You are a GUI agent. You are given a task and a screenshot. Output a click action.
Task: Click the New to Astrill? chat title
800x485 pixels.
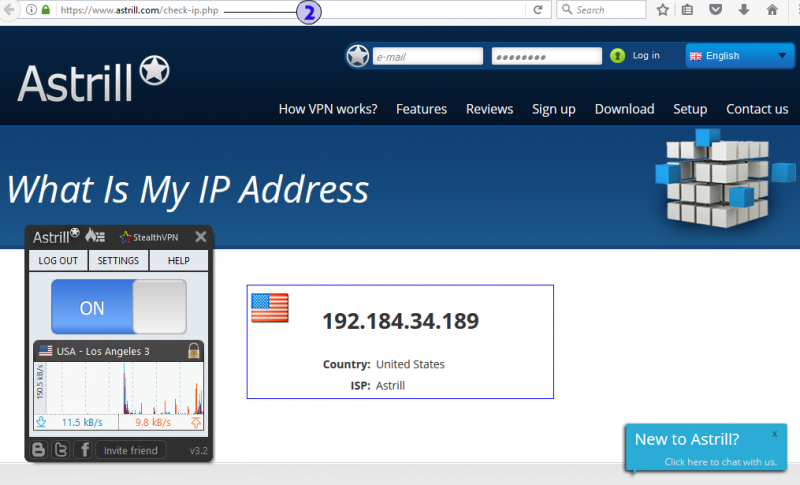(687, 439)
